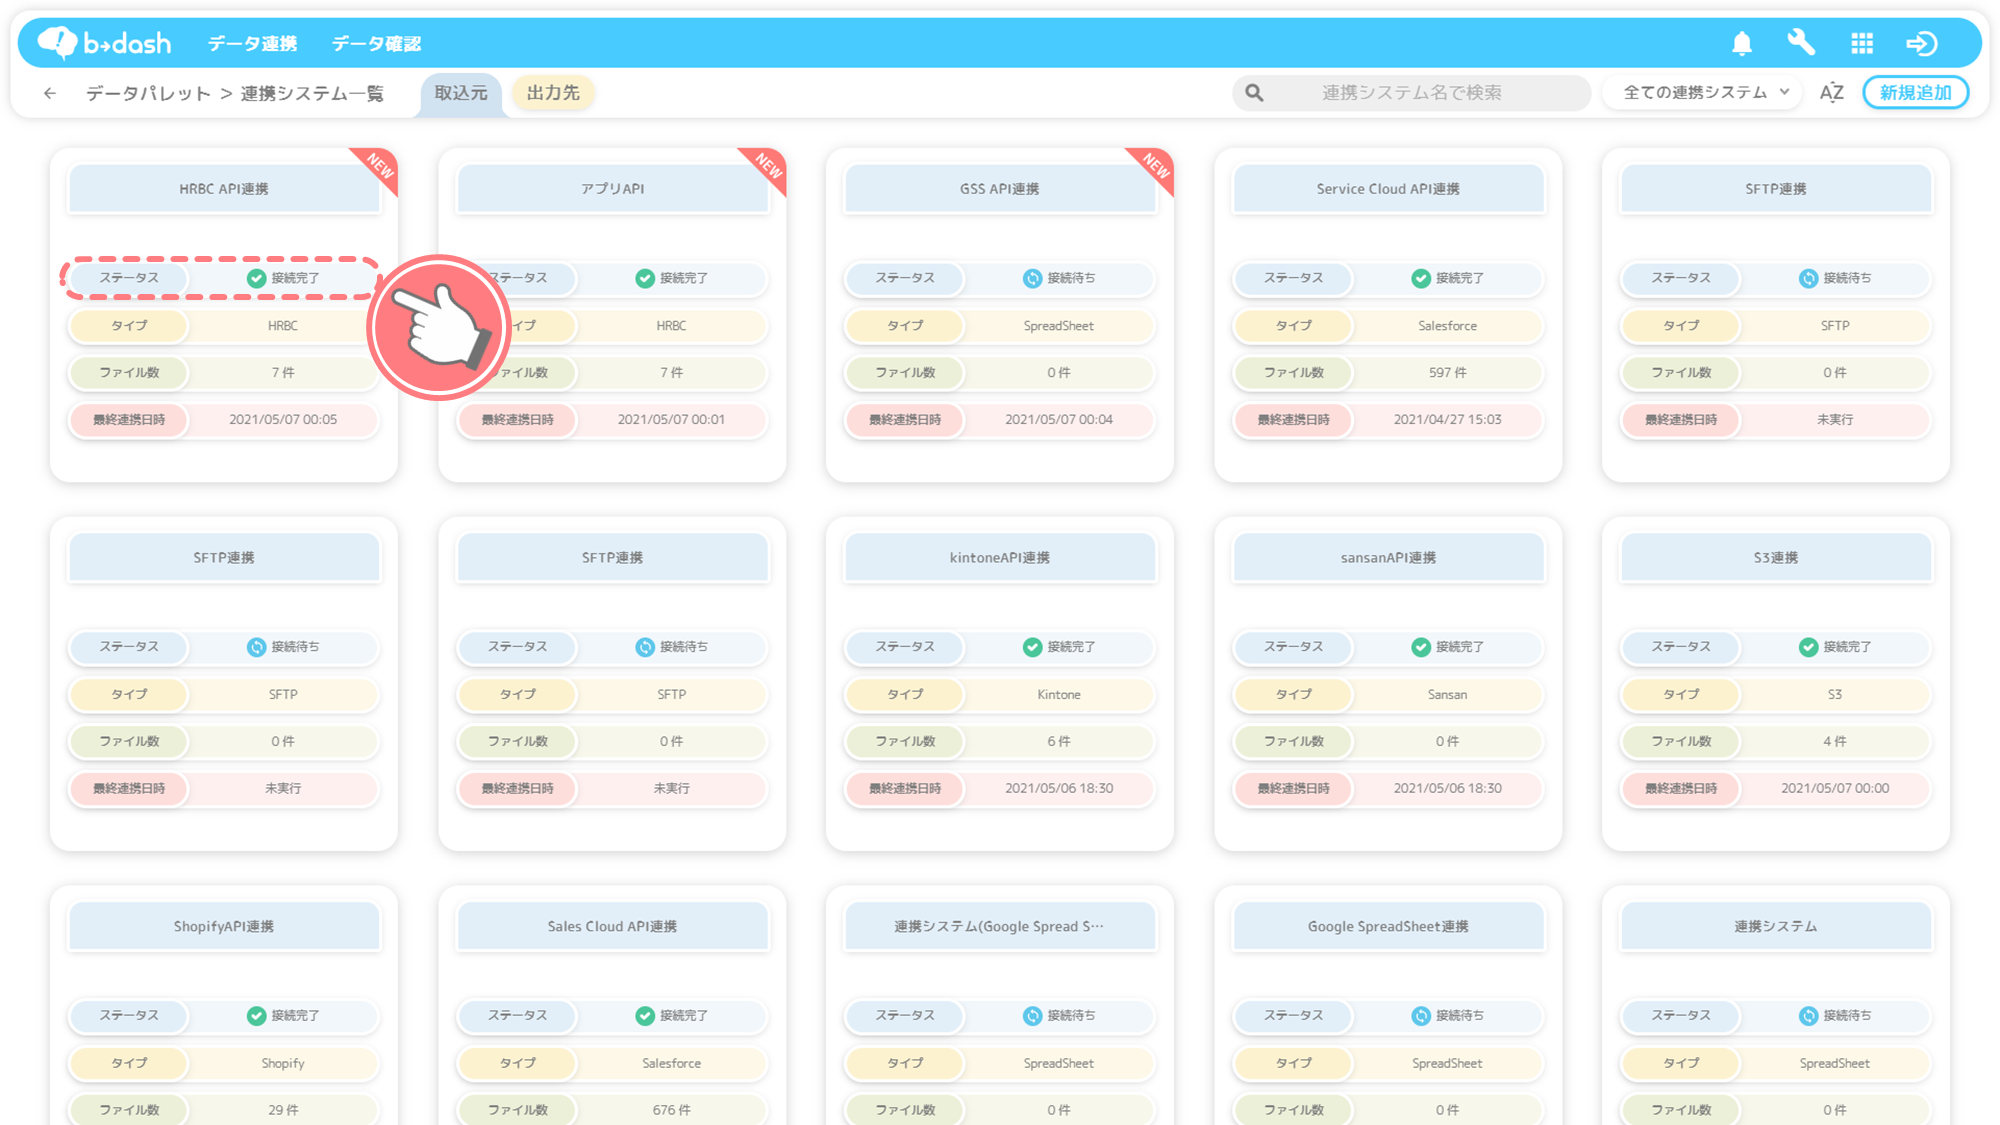Click green check icon on S3連携 card
This screenshot has width=2000, height=1125.
point(1808,647)
